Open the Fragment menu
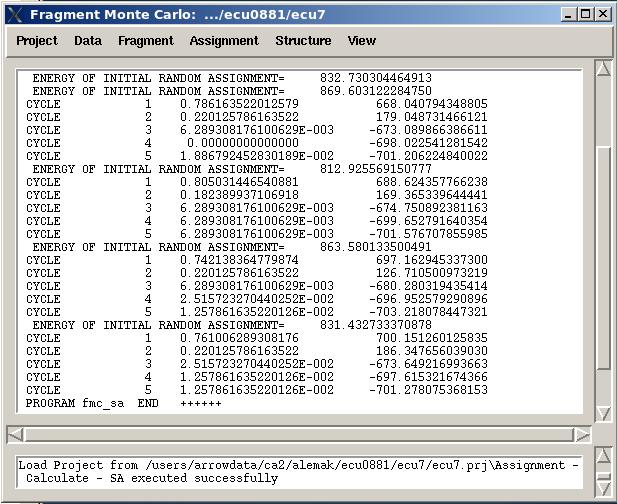Image resolution: width=617 pixels, height=504 pixels. click(145, 41)
